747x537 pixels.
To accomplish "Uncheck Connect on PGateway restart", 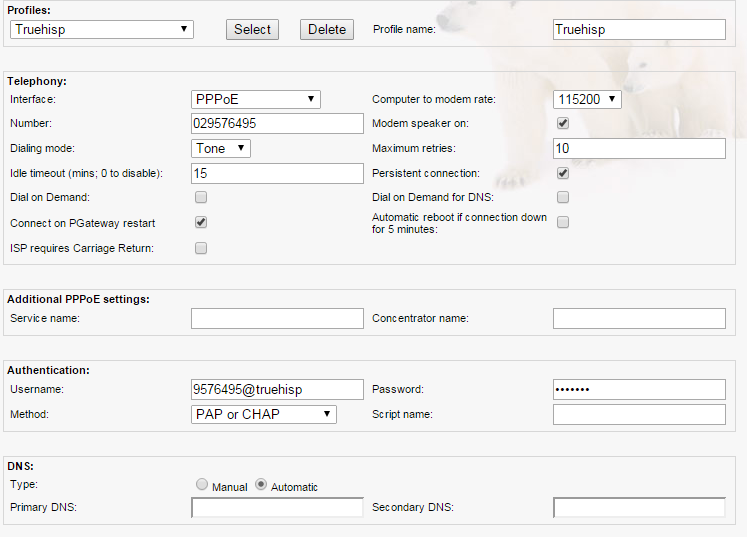I will pyautogui.click(x=201, y=222).
